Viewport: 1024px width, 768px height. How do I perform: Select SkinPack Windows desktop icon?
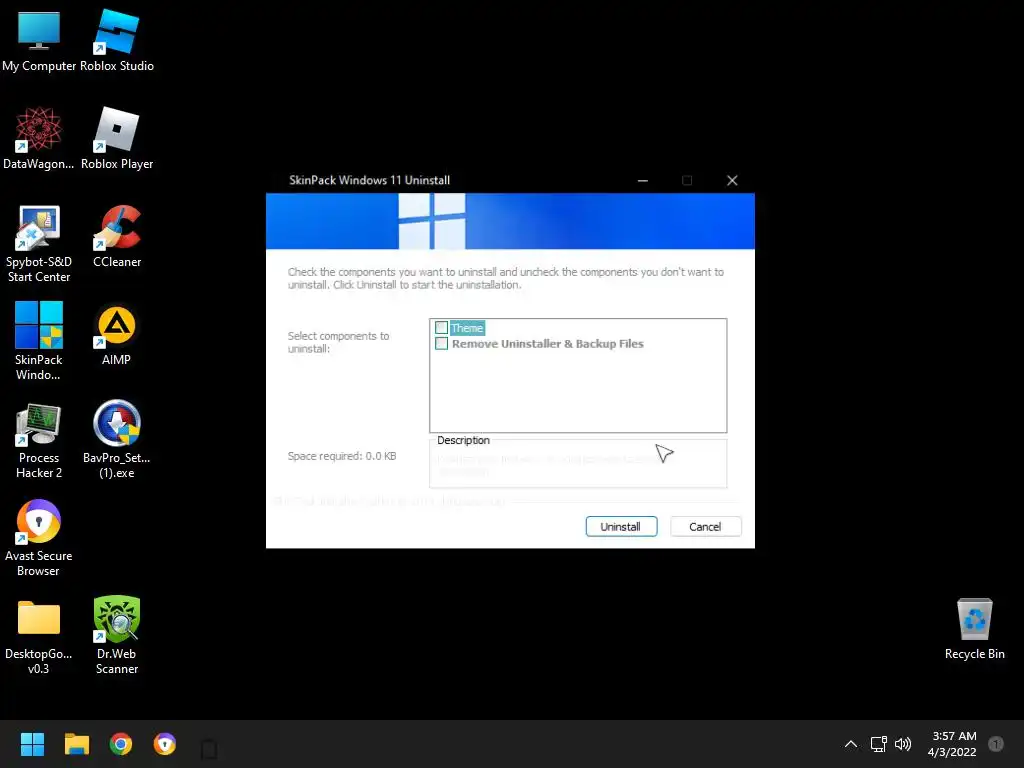39,341
